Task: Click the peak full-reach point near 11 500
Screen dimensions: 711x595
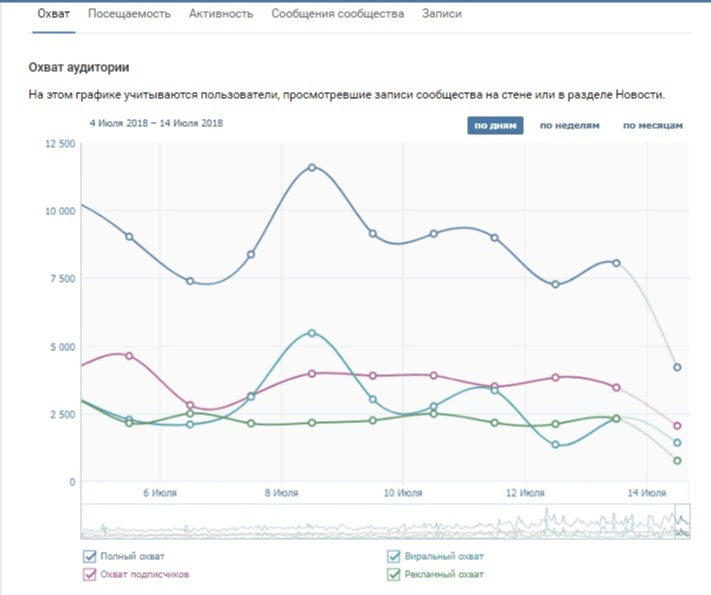Action: tap(312, 167)
